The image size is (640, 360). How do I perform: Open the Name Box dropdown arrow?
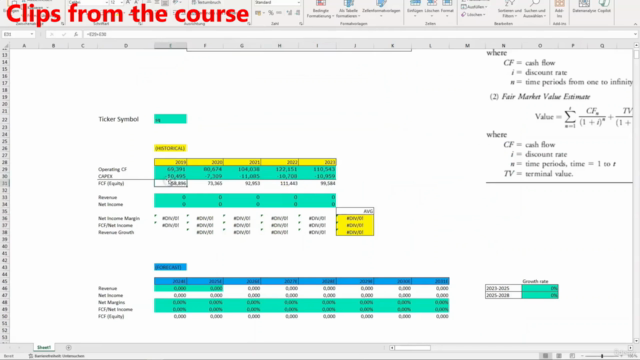32,34
